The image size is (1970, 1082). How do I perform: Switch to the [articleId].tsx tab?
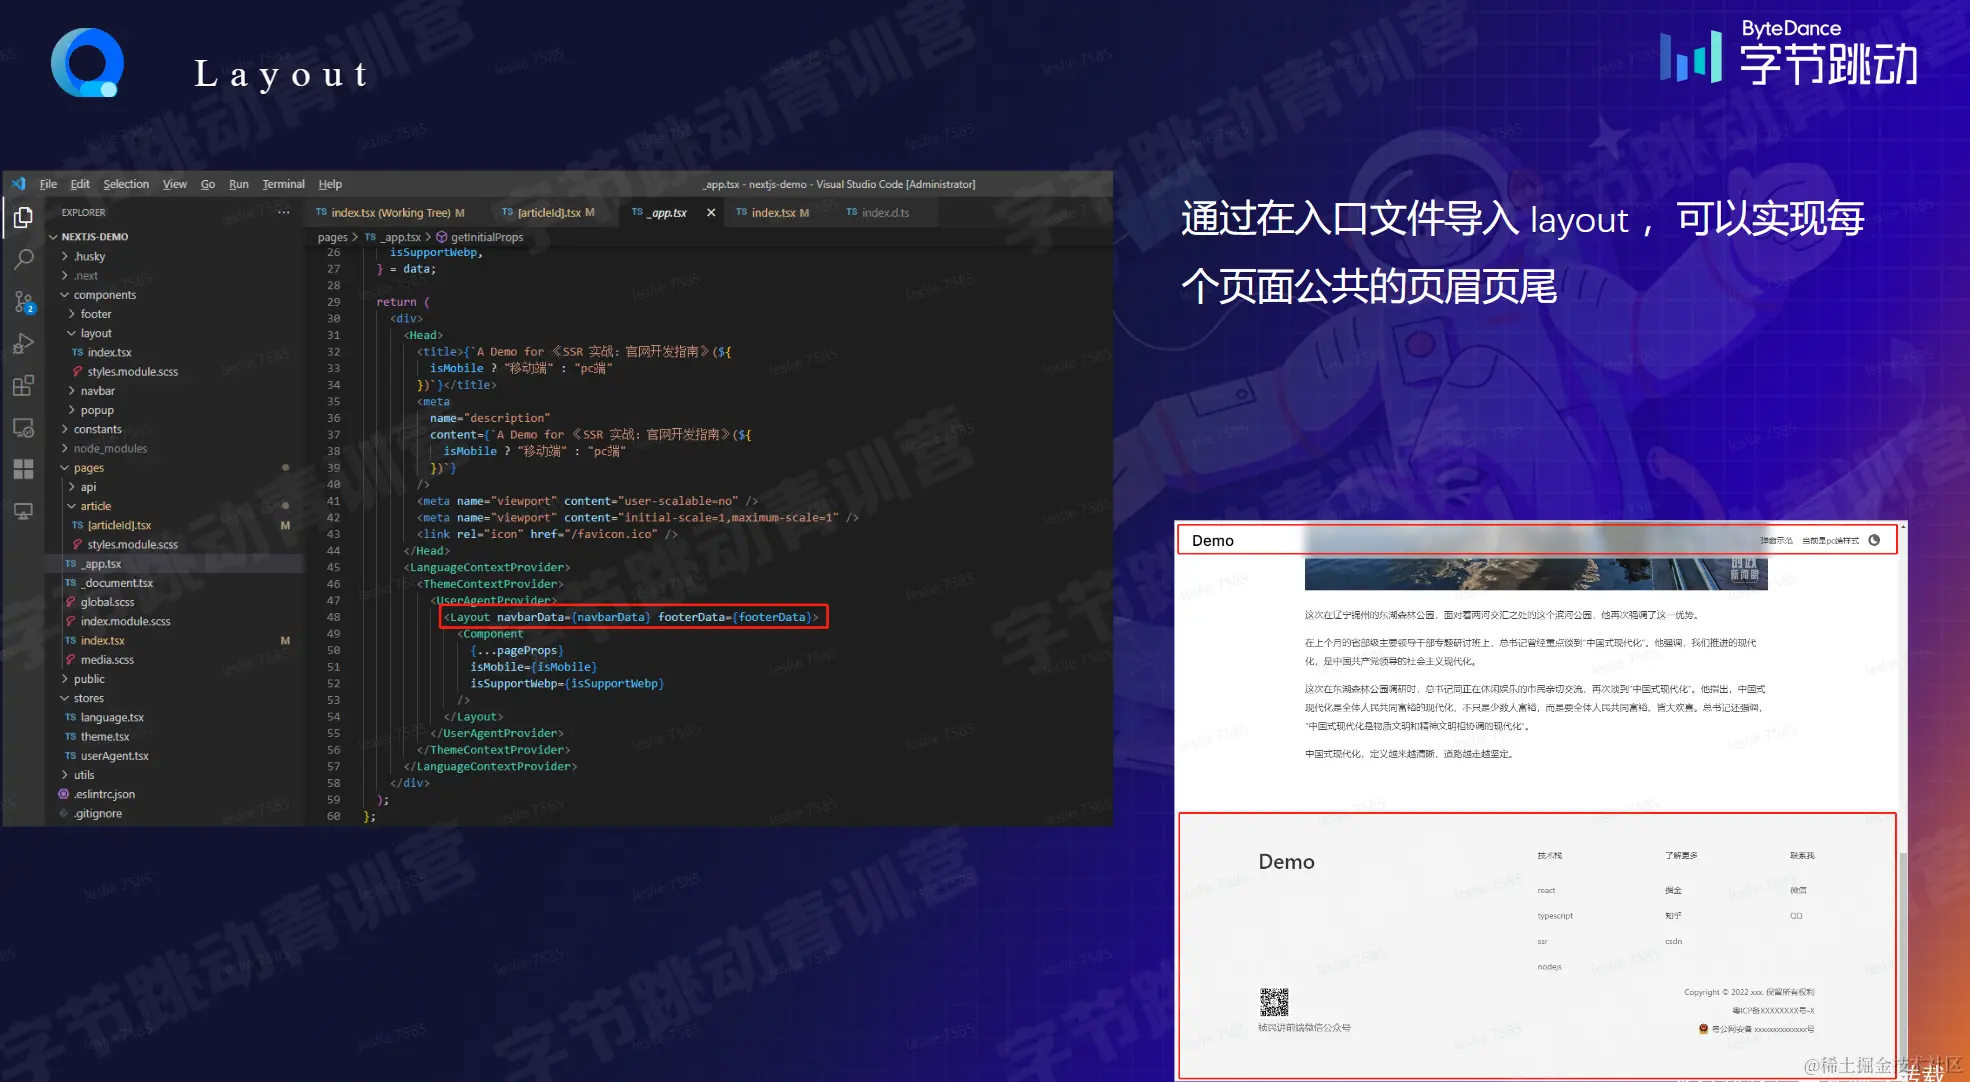[549, 213]
